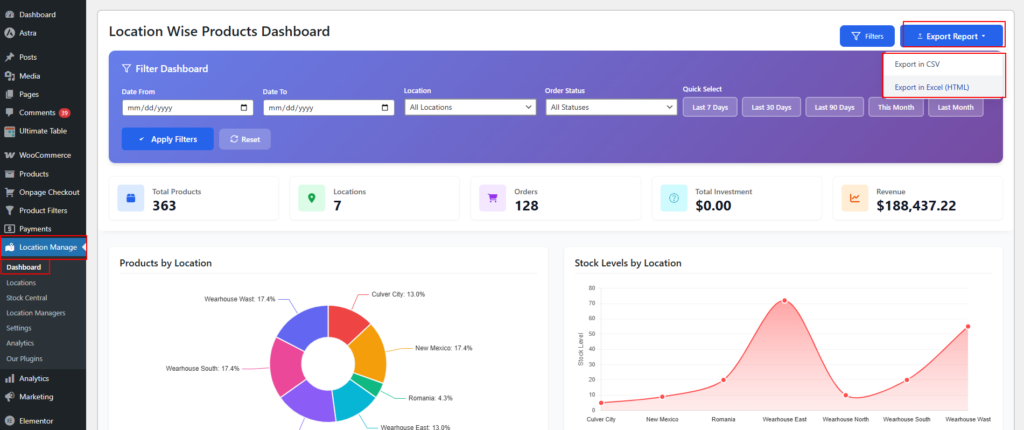Select the Last 7 Days quick filter
This screenshot has width=1024, height=430.
point(710,107)
